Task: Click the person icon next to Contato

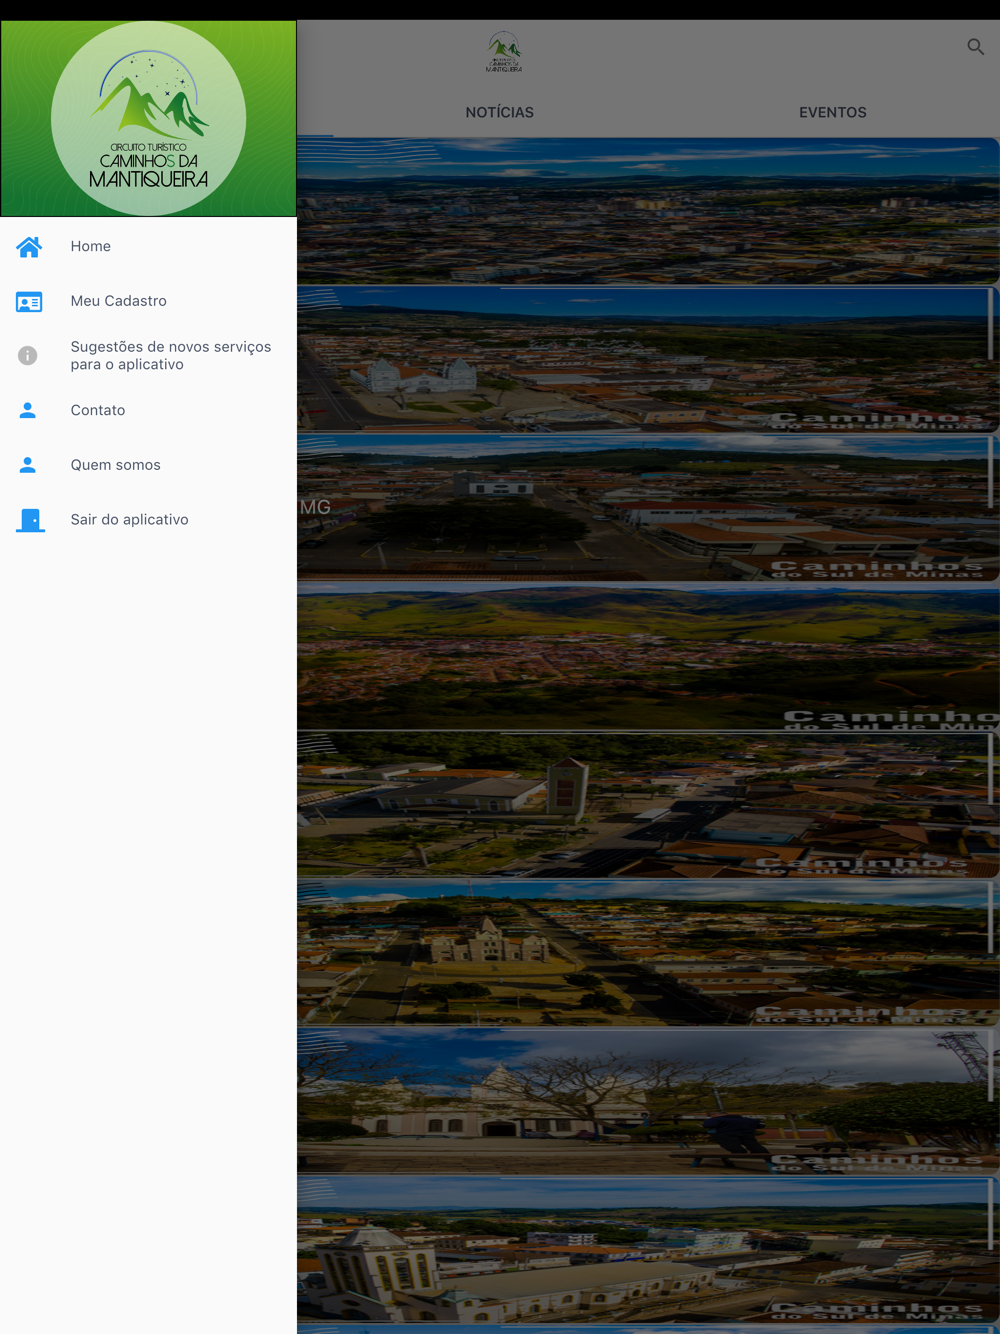Action: (x=28, y=411)
